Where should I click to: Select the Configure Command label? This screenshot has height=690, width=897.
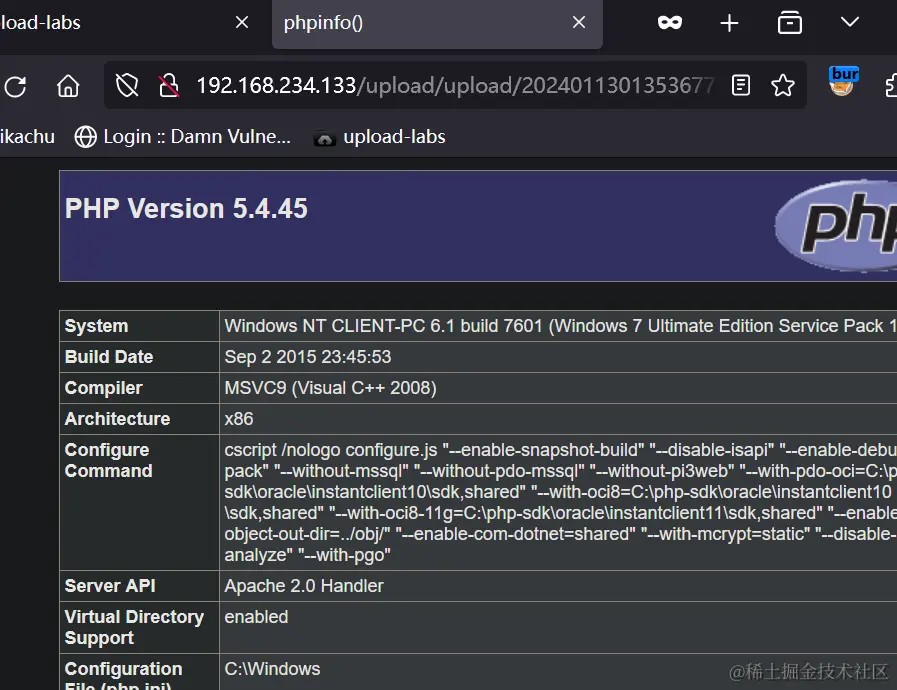click(x=109, y=460)
